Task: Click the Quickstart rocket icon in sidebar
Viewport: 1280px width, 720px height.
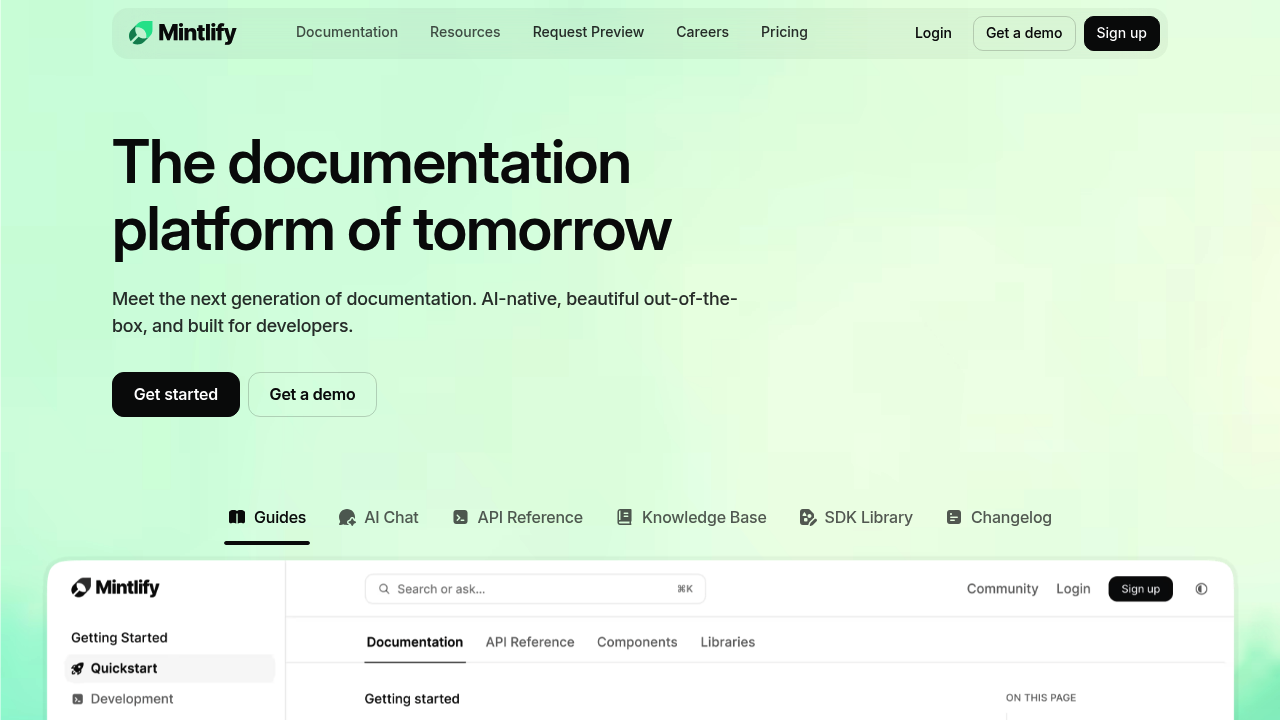Action: tap(77, 668)
